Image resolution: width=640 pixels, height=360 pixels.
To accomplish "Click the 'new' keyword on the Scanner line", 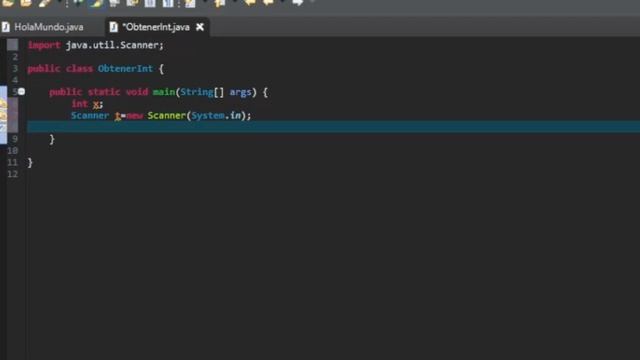I will pyautogui.click(x=134, y=116).
